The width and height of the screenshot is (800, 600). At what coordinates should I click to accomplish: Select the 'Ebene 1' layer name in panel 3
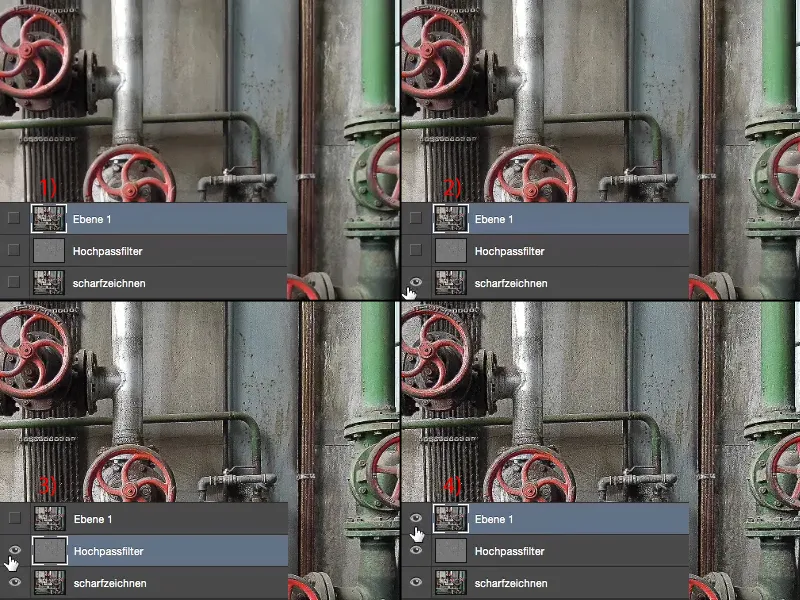tap(93, 519)
